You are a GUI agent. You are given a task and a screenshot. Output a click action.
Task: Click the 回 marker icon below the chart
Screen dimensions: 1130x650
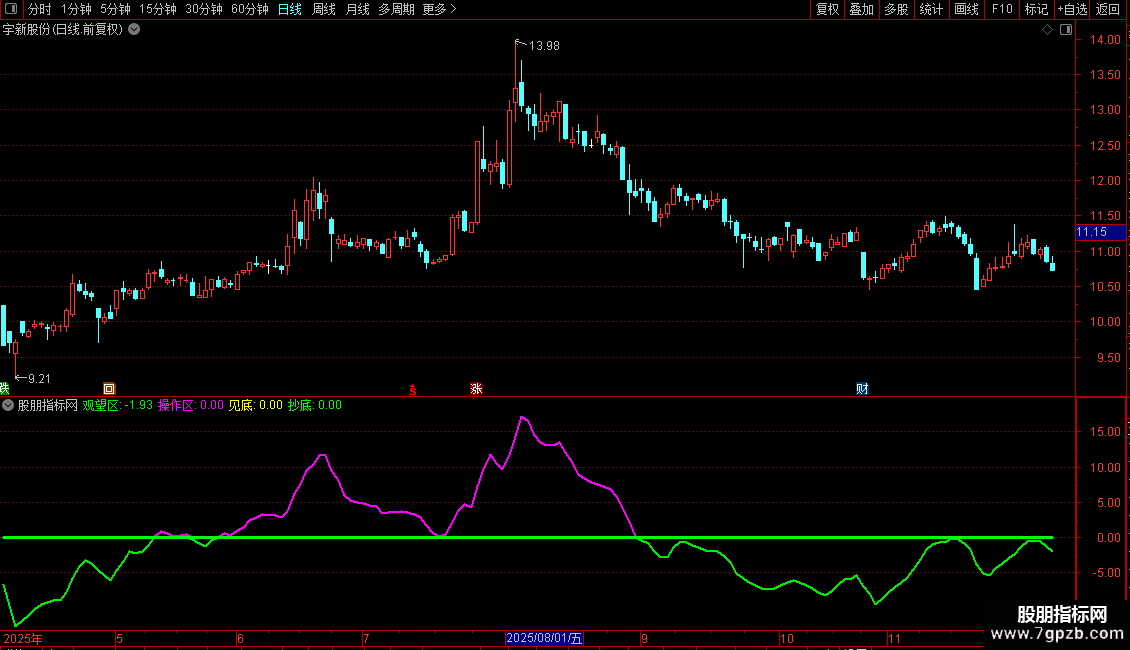click(x=109, y=388)
